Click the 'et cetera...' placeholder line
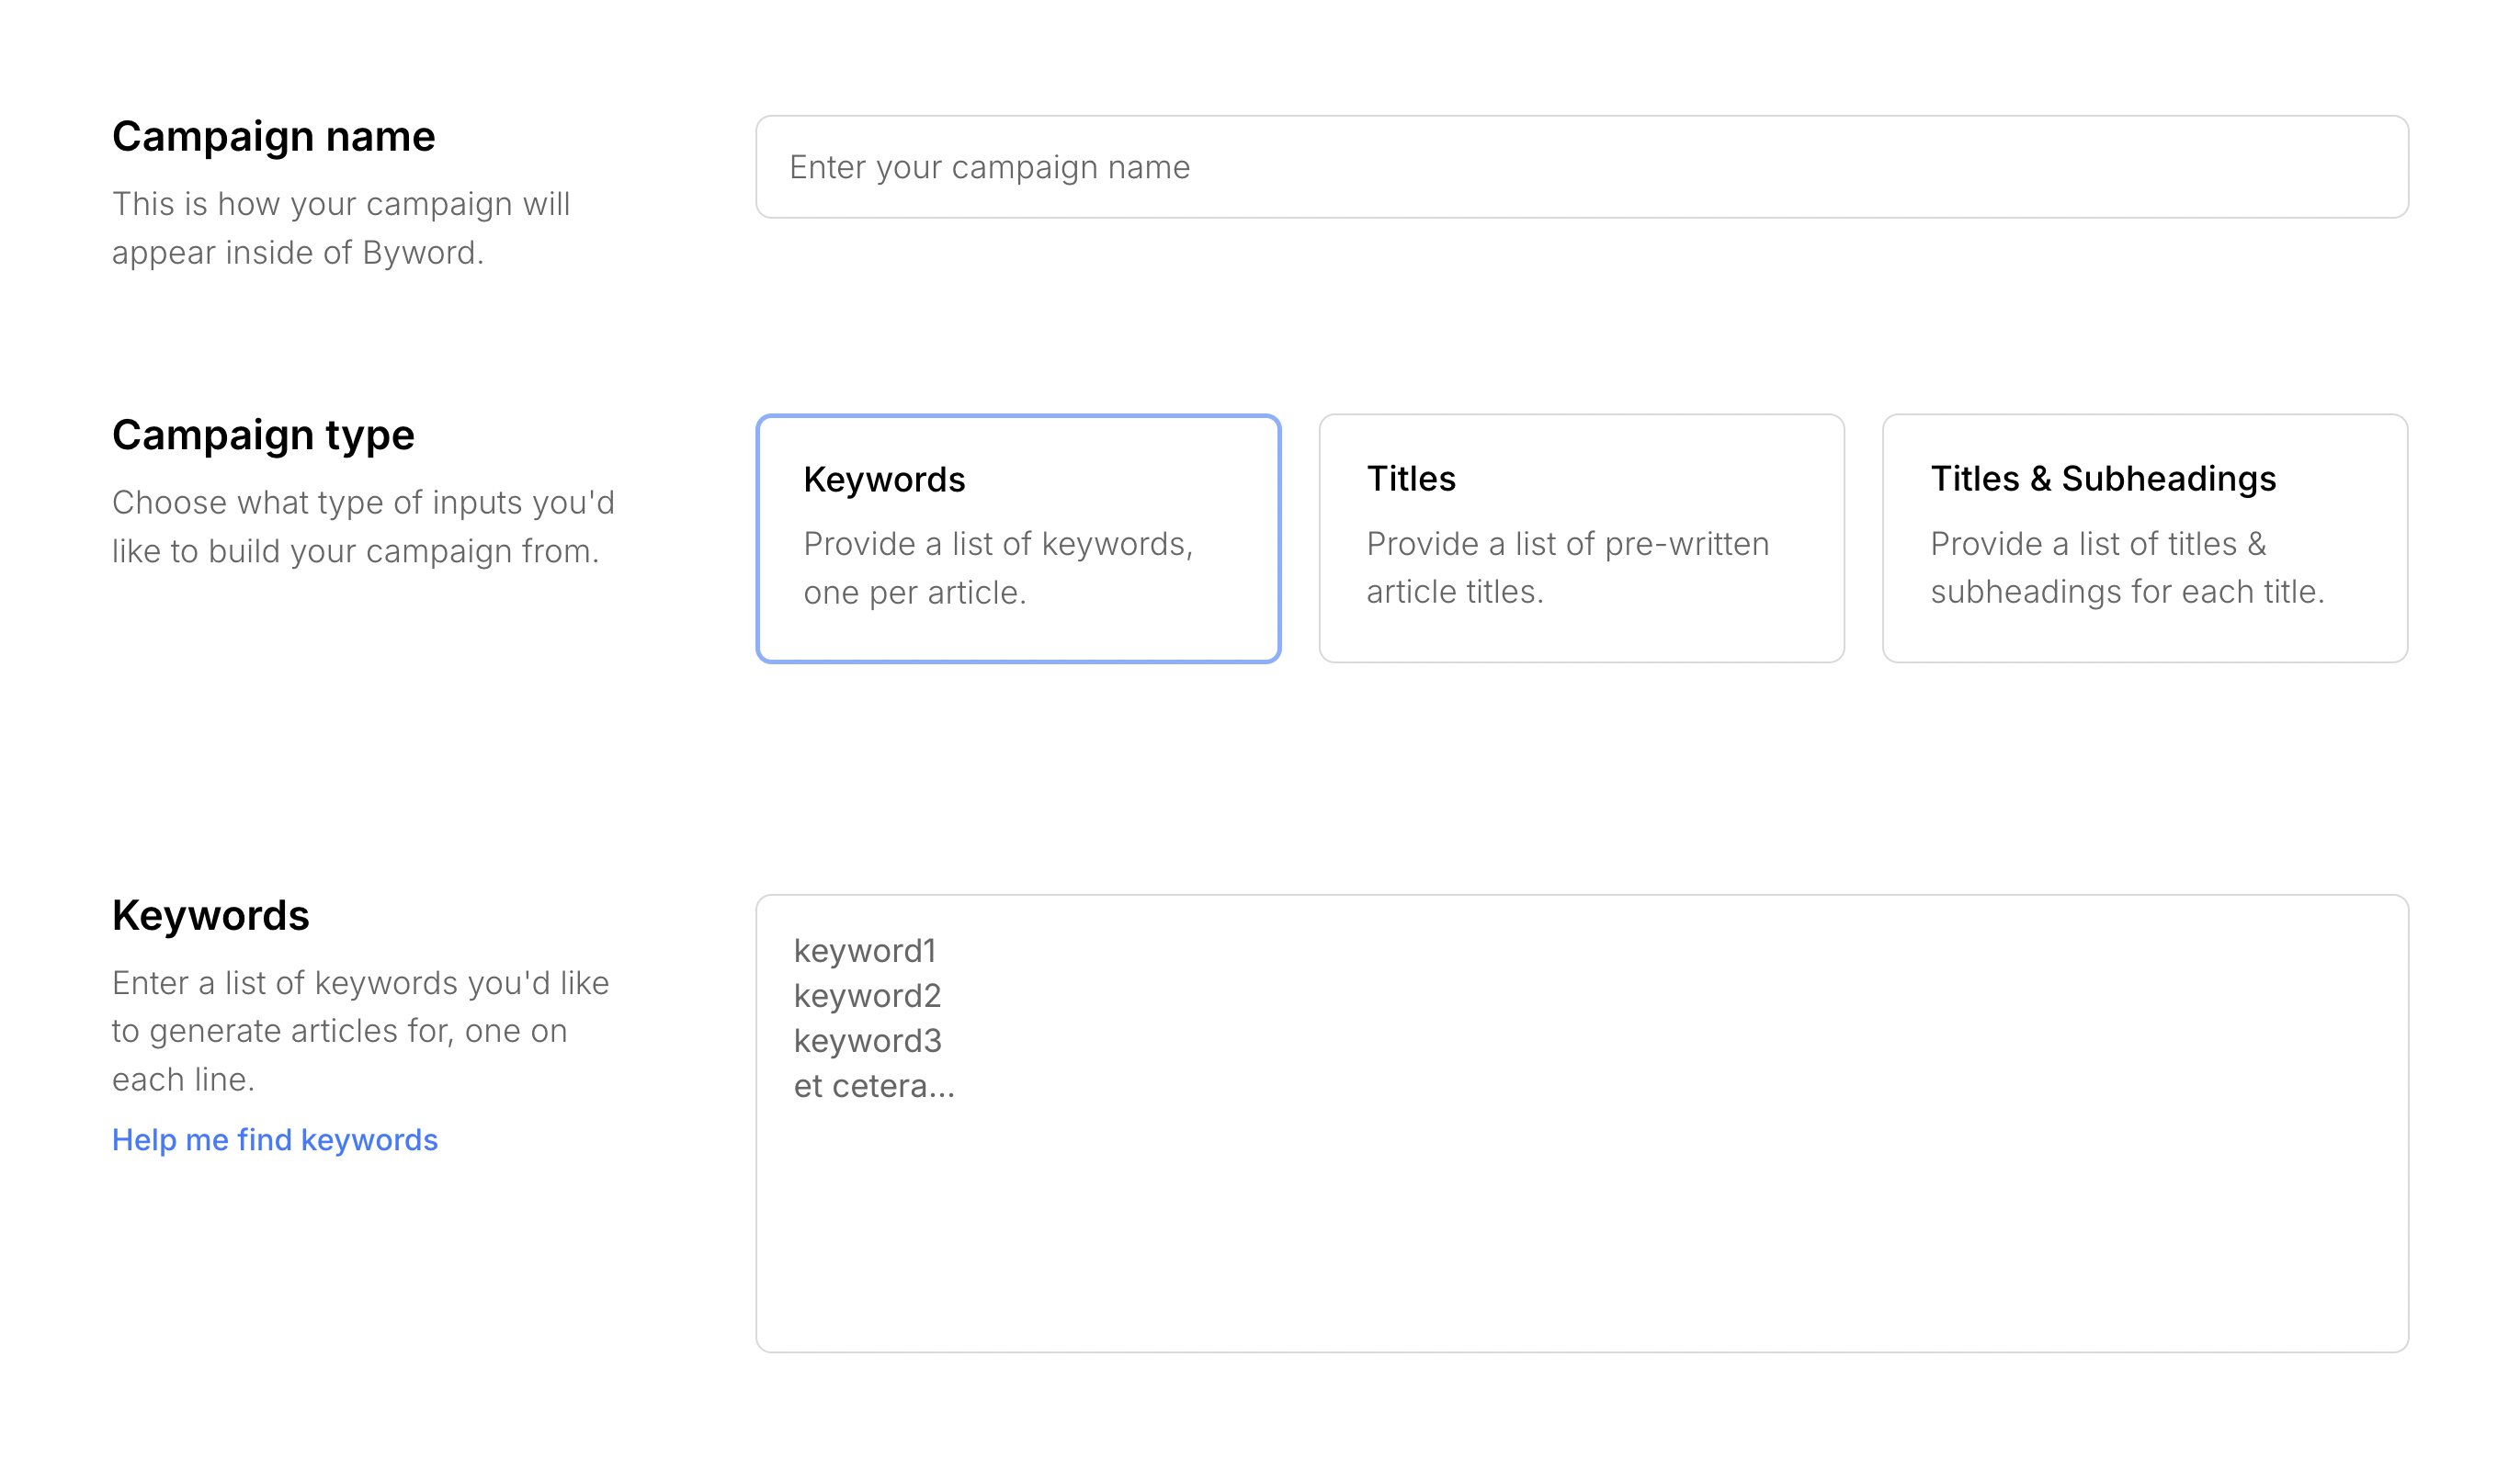 coord(873,1086)
